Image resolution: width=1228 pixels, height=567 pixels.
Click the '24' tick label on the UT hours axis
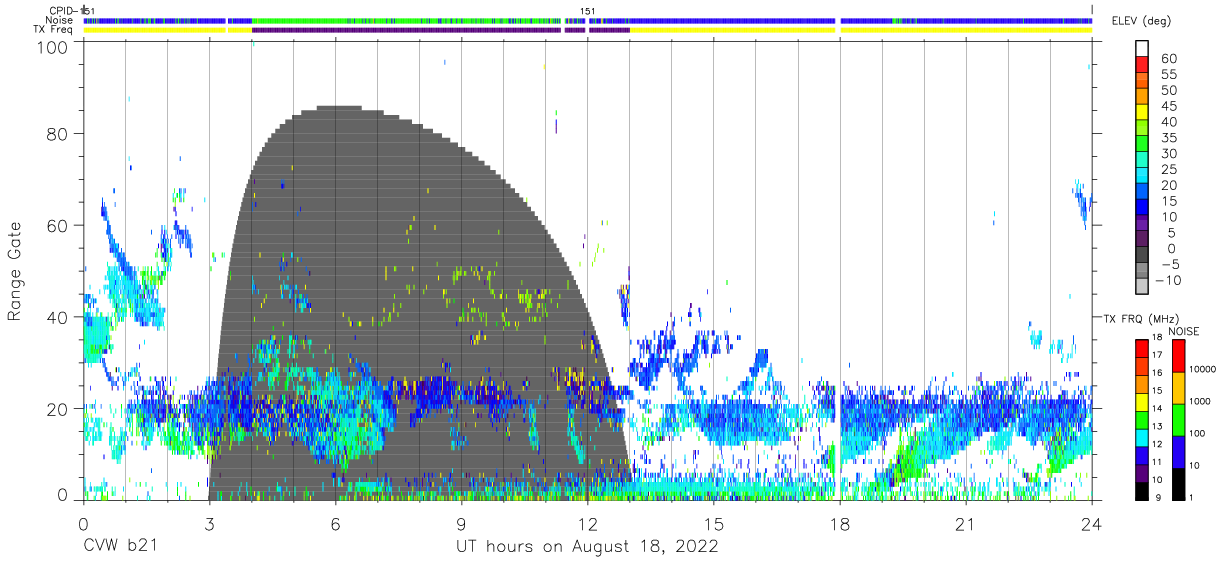tap(1092, 524)
